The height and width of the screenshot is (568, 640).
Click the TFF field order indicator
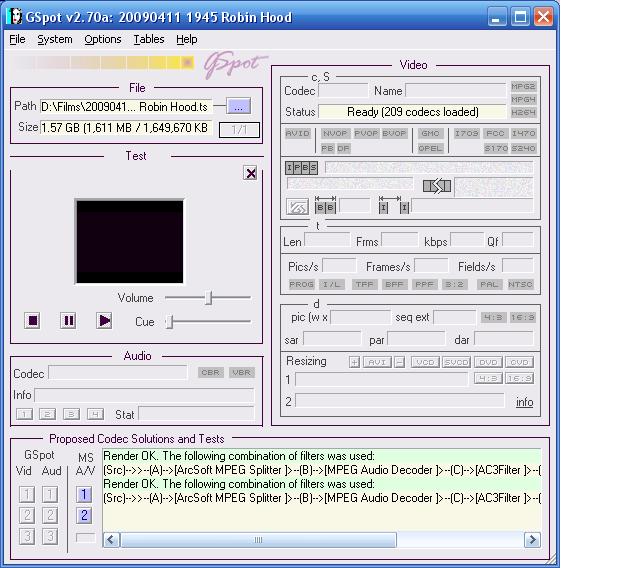[x=364, y=284]
